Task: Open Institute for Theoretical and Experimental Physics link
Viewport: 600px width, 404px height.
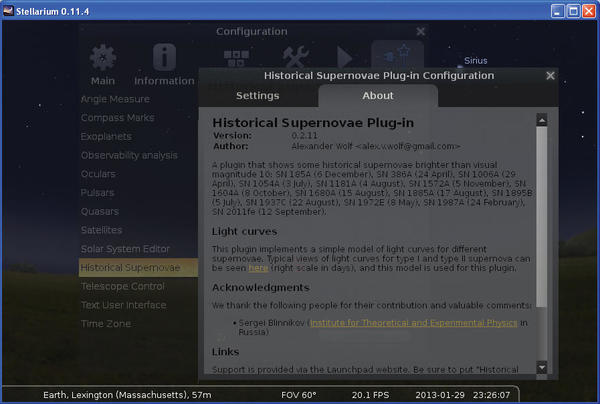Action: point(414,323)
